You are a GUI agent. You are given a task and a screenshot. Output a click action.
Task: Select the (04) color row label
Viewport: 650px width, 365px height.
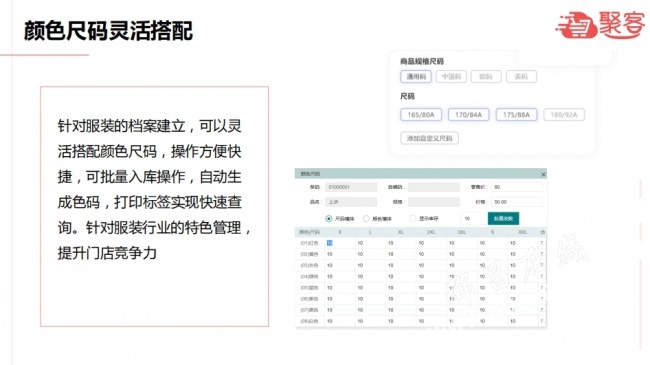pyautogui.click(x=310, y=277)
